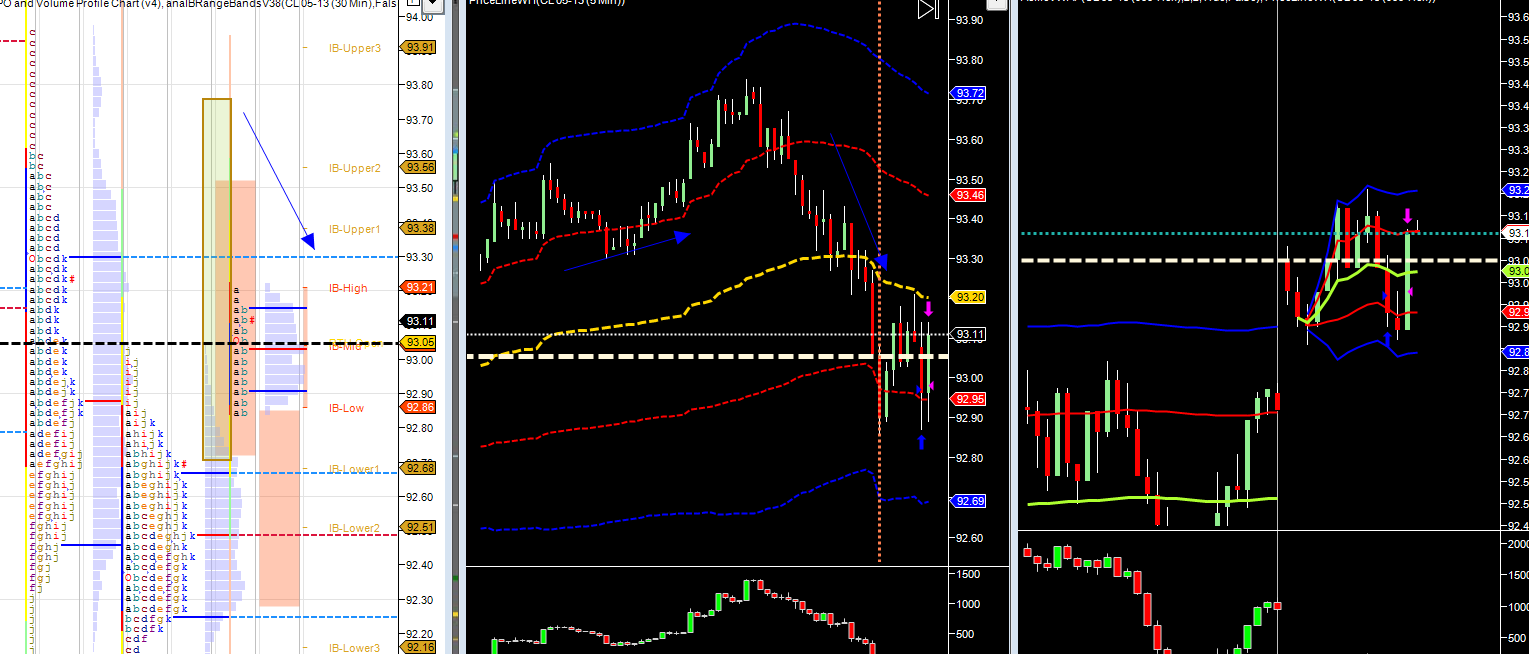Click the 92.16 price marker
This screenshot has width=1529, height=654.
418,648
